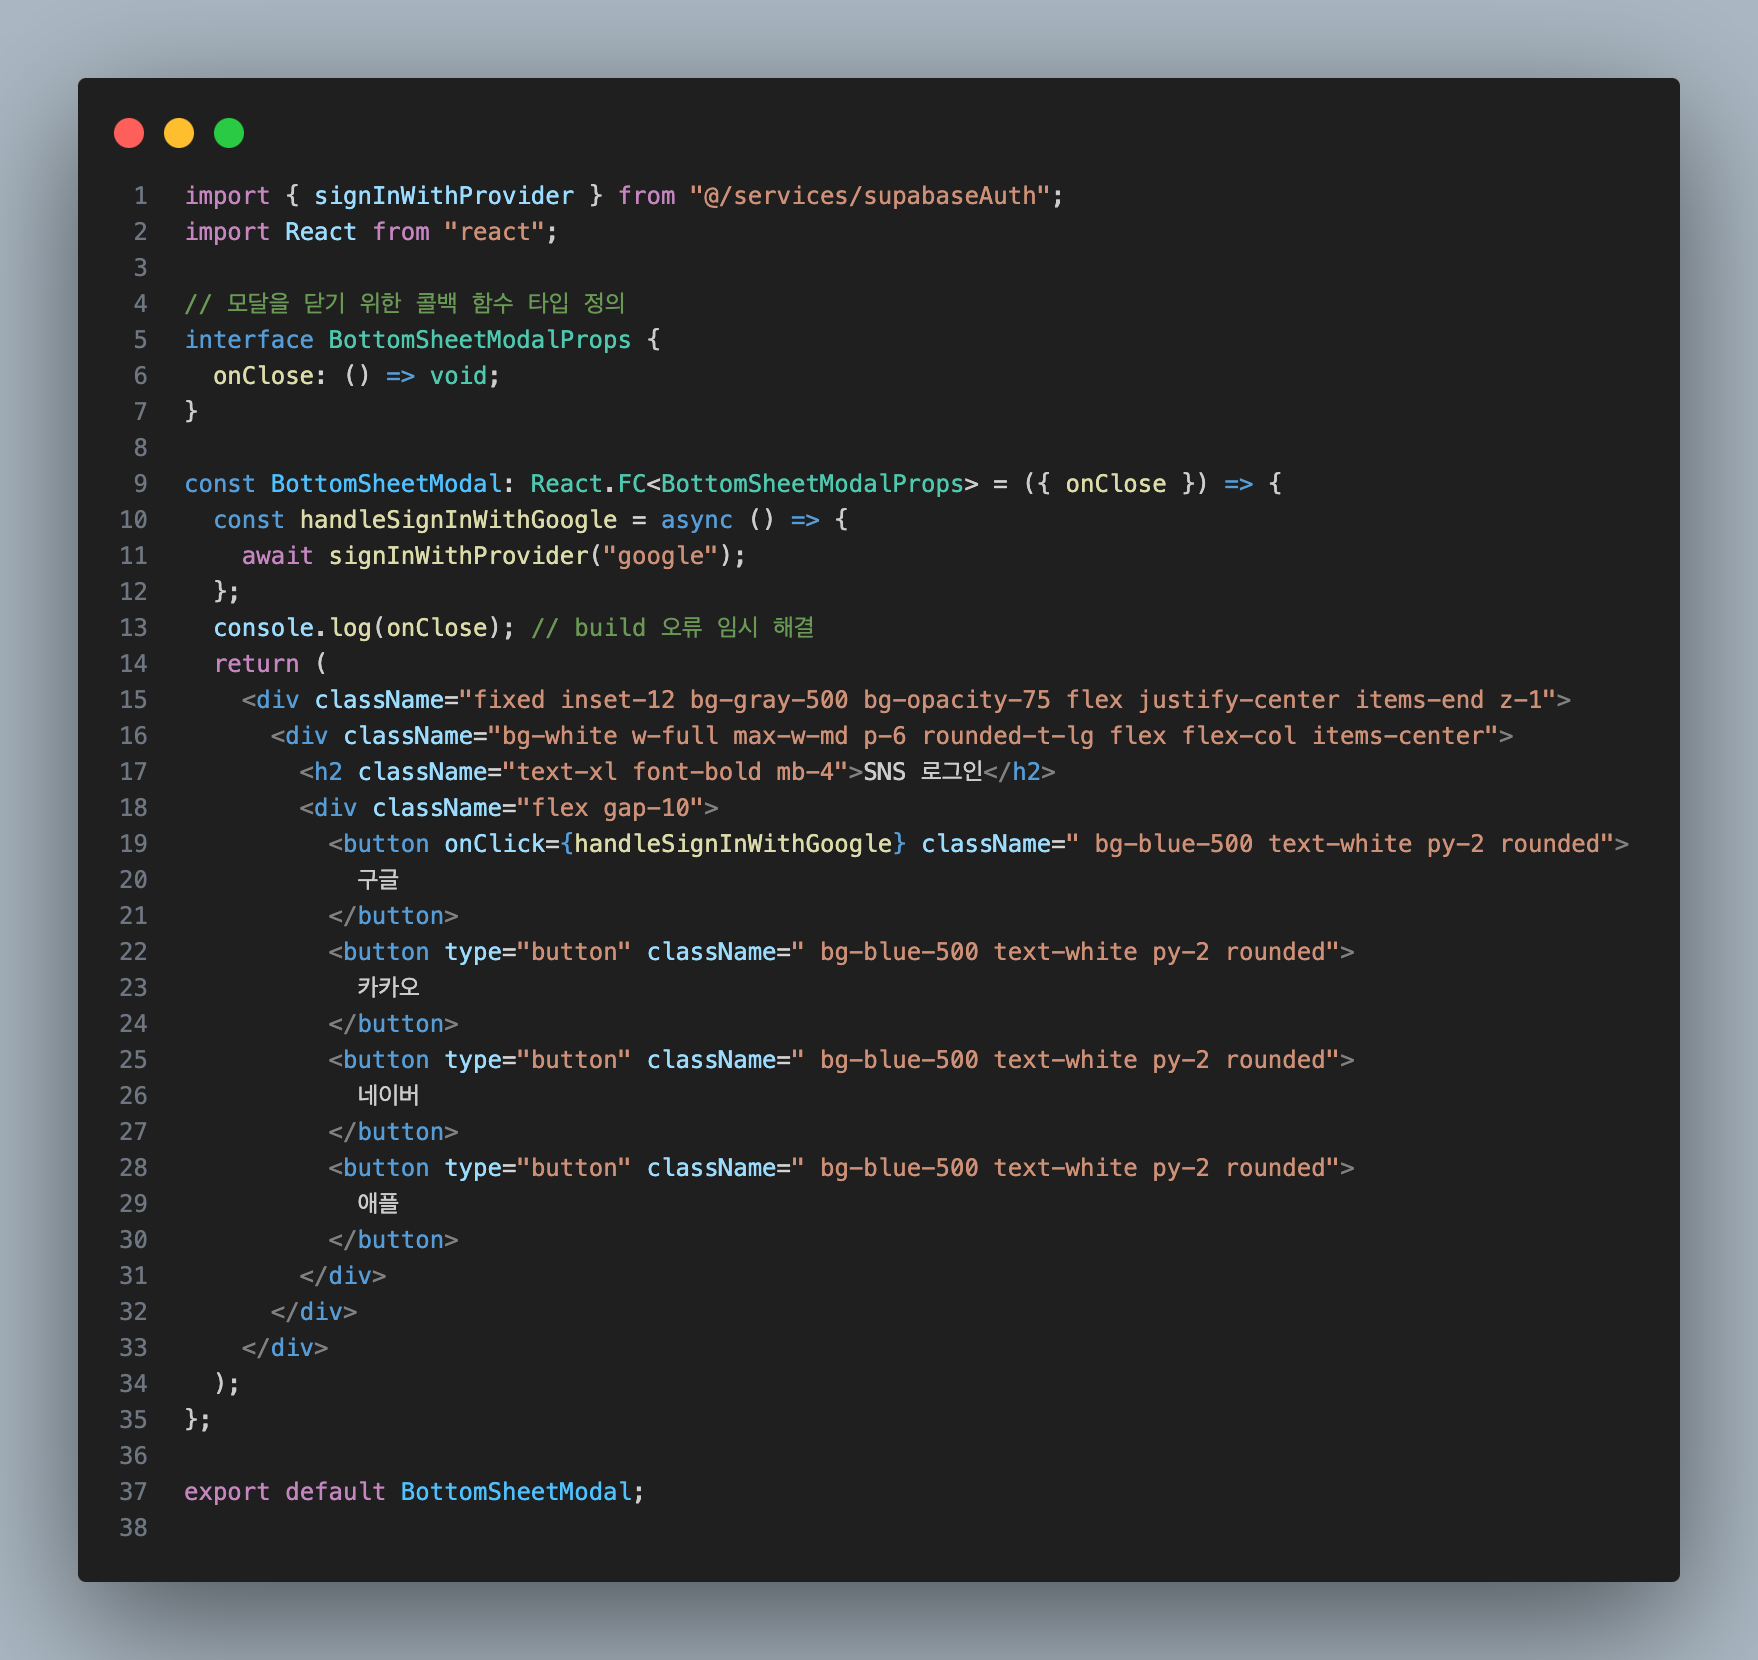Image resolution: width=1758 pixels, height=1660 pixels.
Task: Click the 카카오 button label text
Action: click(389, 988)
